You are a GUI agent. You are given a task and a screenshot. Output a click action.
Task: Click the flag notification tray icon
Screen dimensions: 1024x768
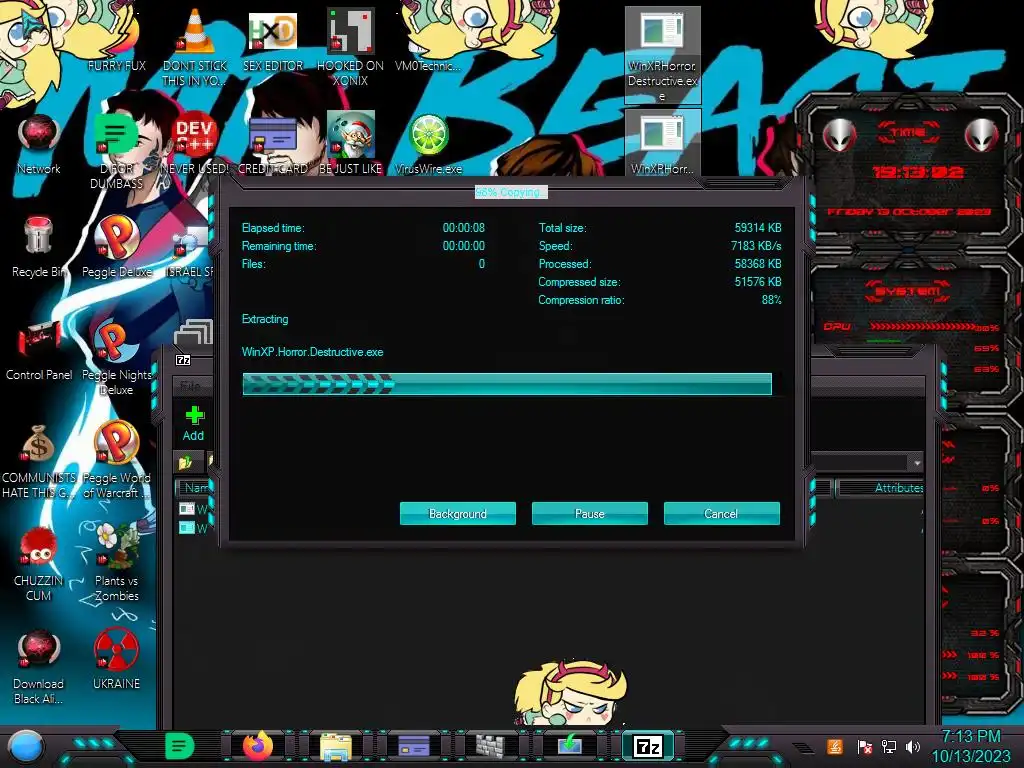[x=865, y=746]
